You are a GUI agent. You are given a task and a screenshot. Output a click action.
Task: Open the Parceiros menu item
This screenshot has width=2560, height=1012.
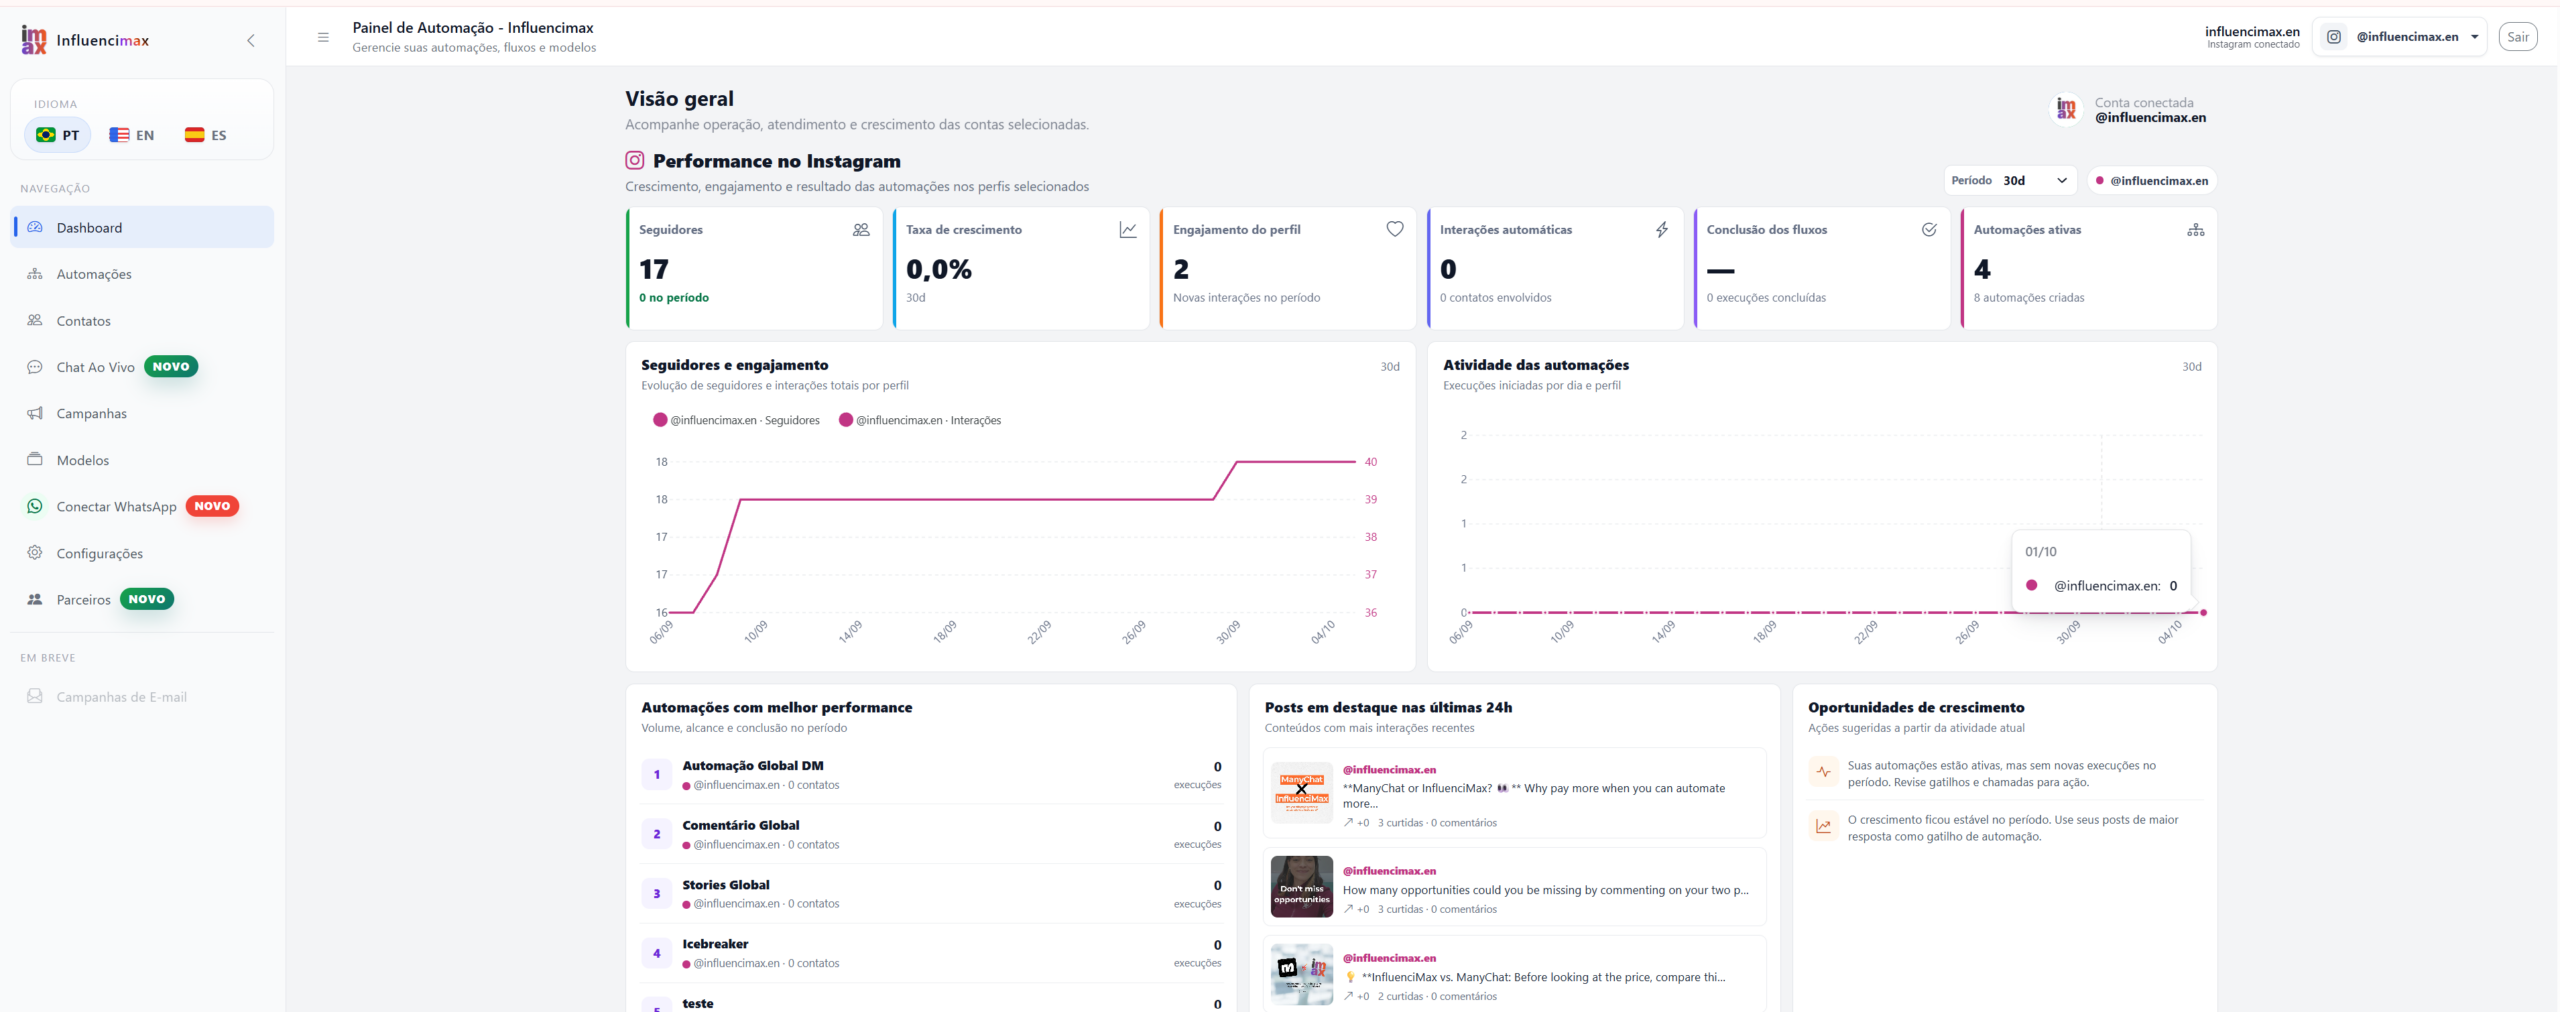coord(142,599)
